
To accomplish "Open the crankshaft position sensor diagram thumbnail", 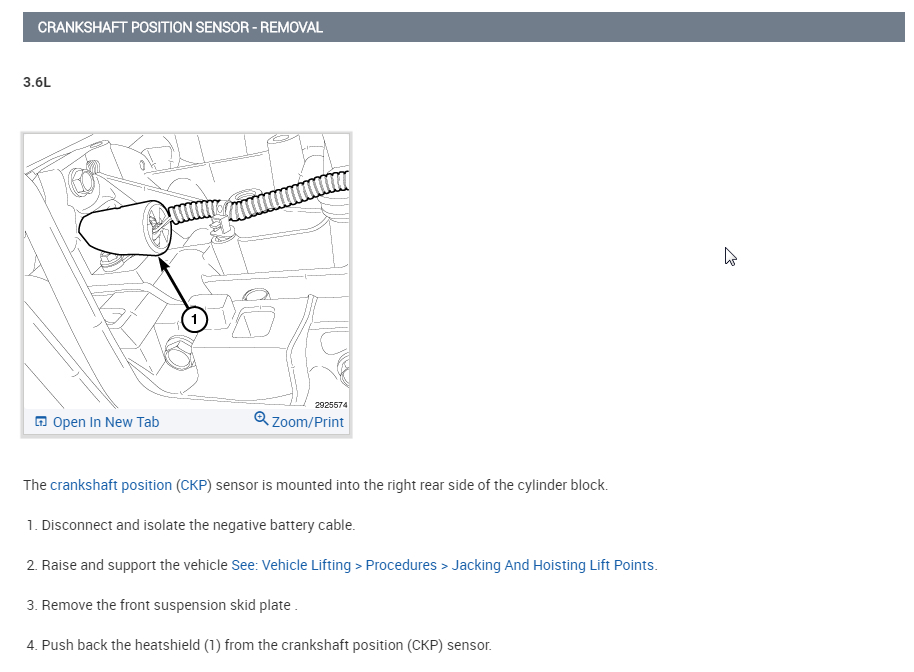I will tap(187, 271).
